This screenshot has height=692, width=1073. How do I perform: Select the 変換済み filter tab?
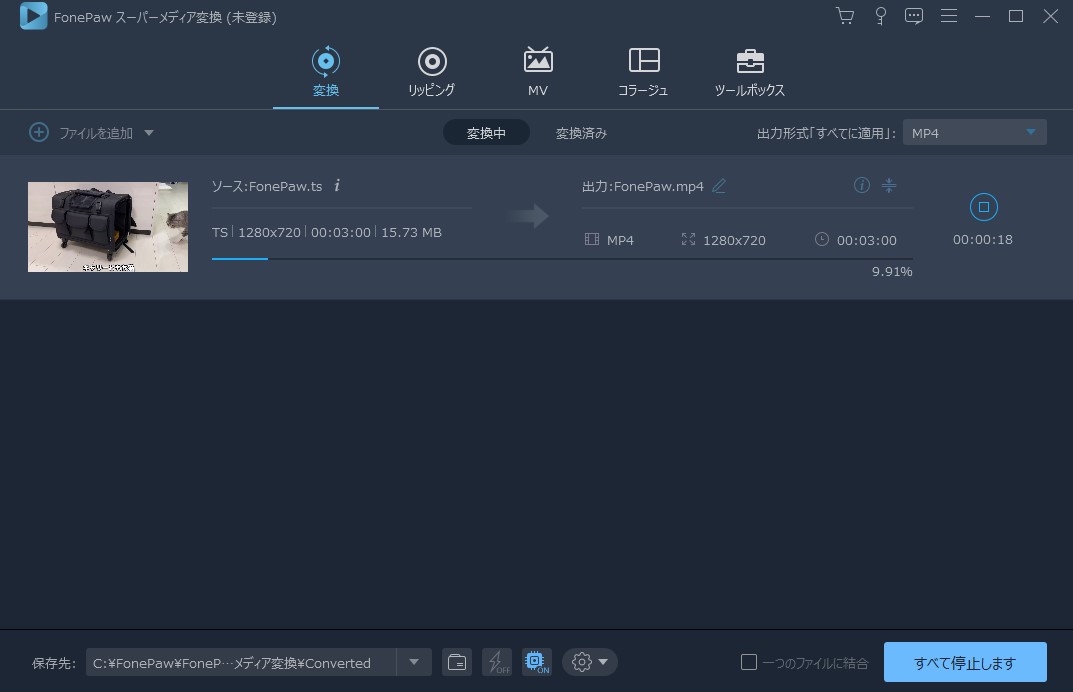(581, 133)
